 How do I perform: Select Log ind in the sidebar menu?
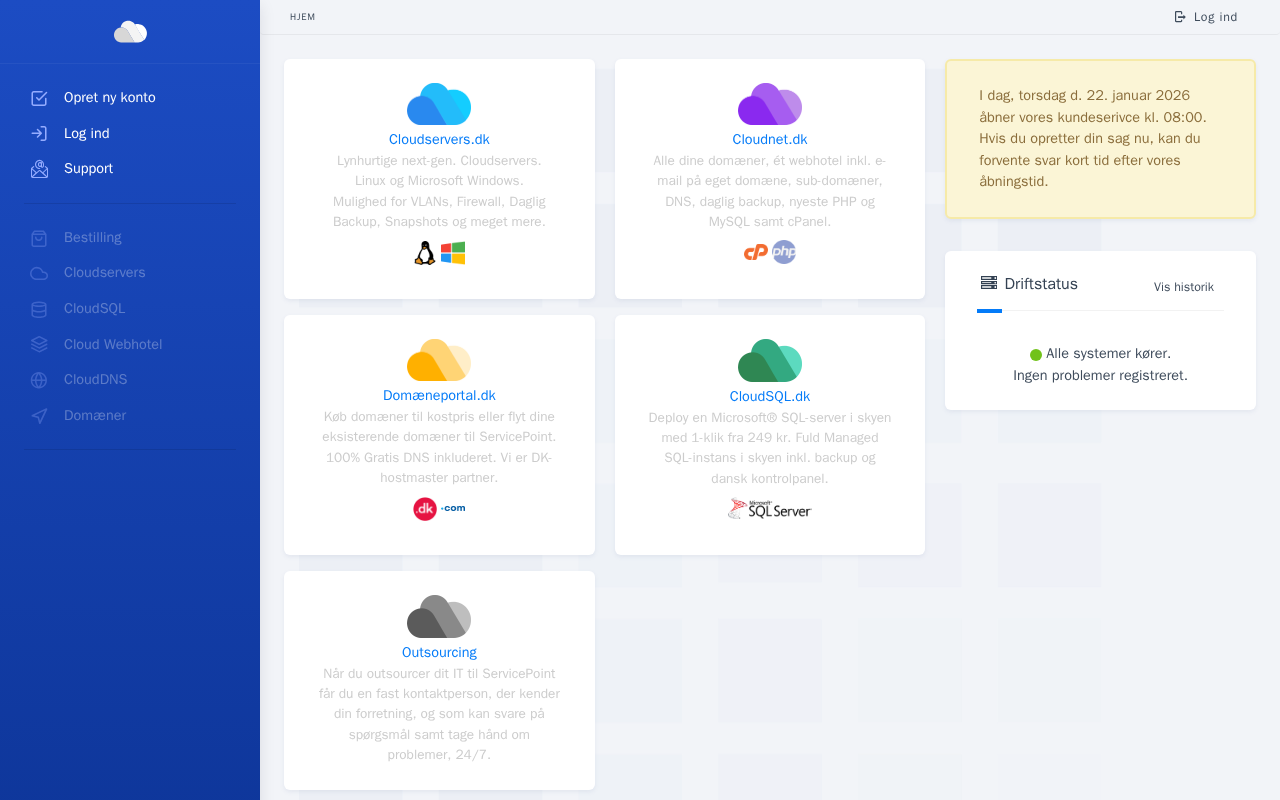pos(87,133)
